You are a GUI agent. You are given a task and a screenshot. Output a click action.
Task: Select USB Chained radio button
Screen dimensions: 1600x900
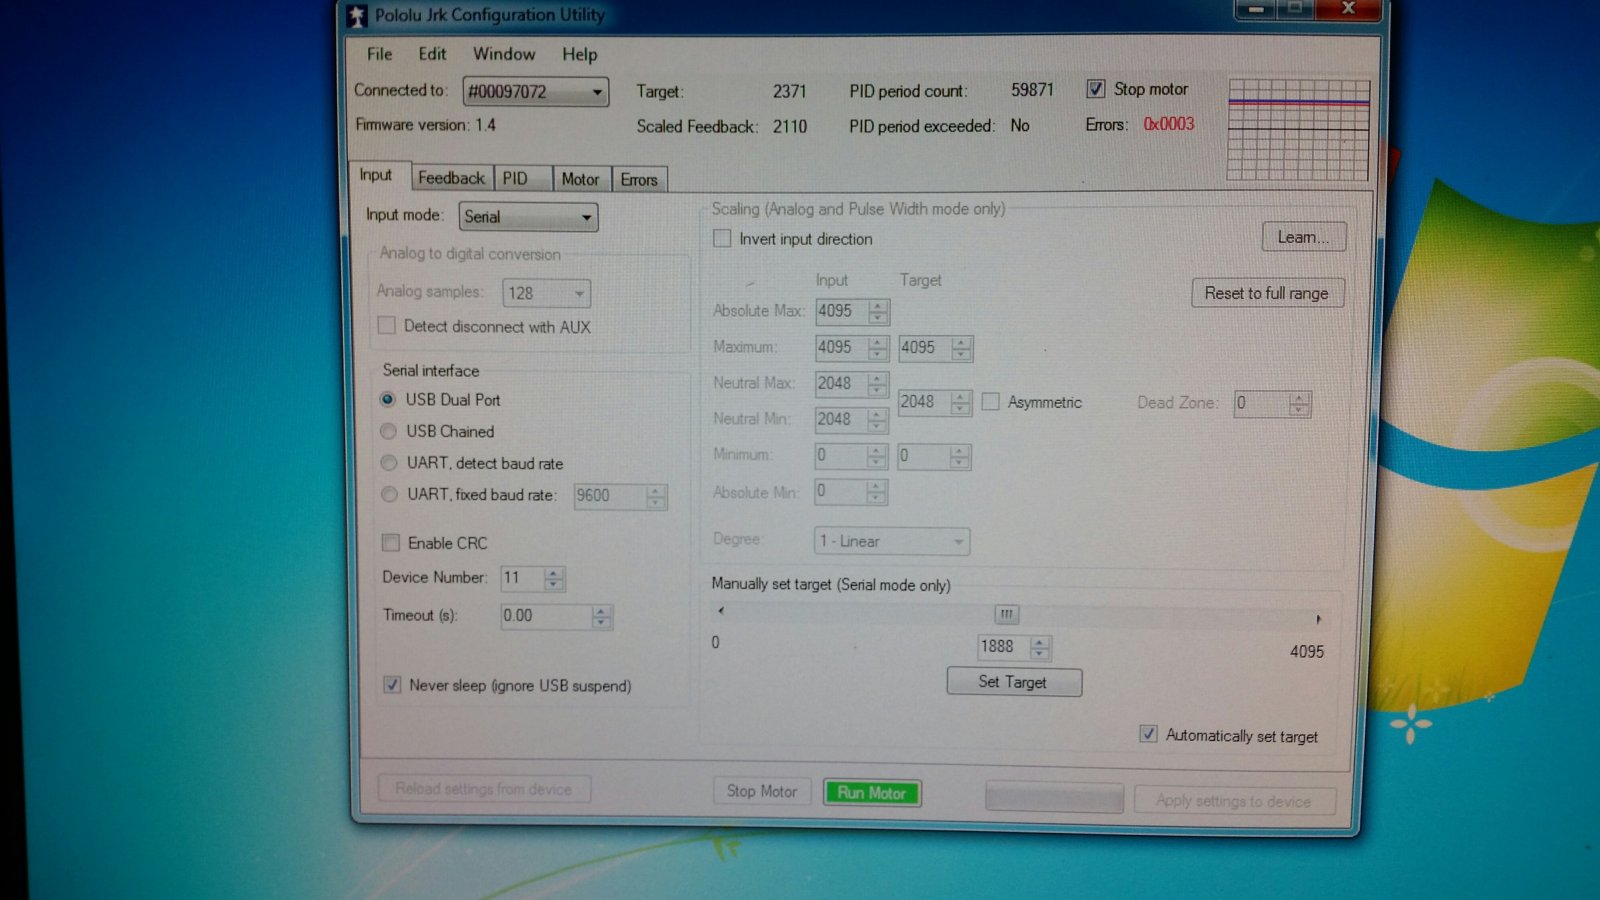point(389,431)
